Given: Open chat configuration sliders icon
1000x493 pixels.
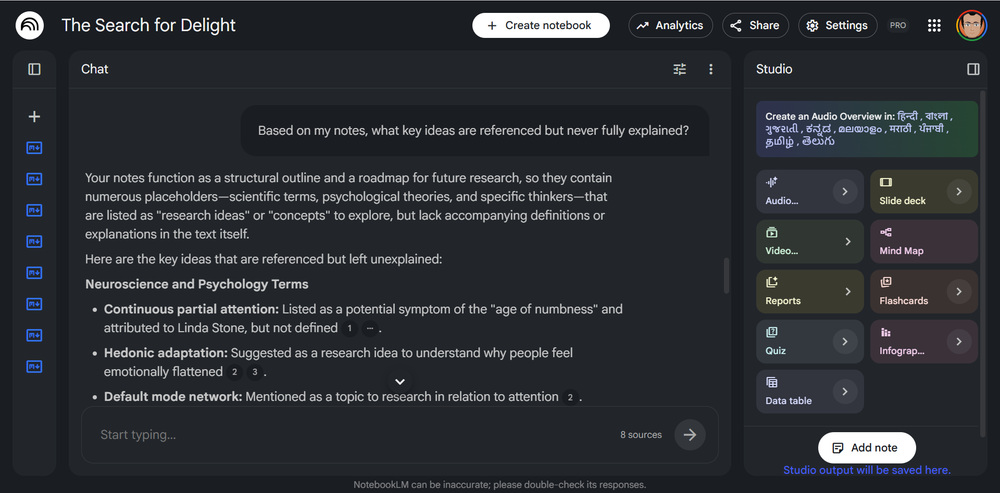Looking at the screenshot, I should pyautogui.click(x=680, y=69).
